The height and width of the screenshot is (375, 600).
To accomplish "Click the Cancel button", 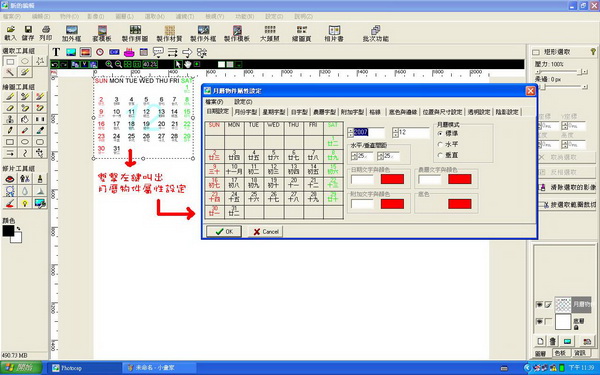I will (266, 232).
